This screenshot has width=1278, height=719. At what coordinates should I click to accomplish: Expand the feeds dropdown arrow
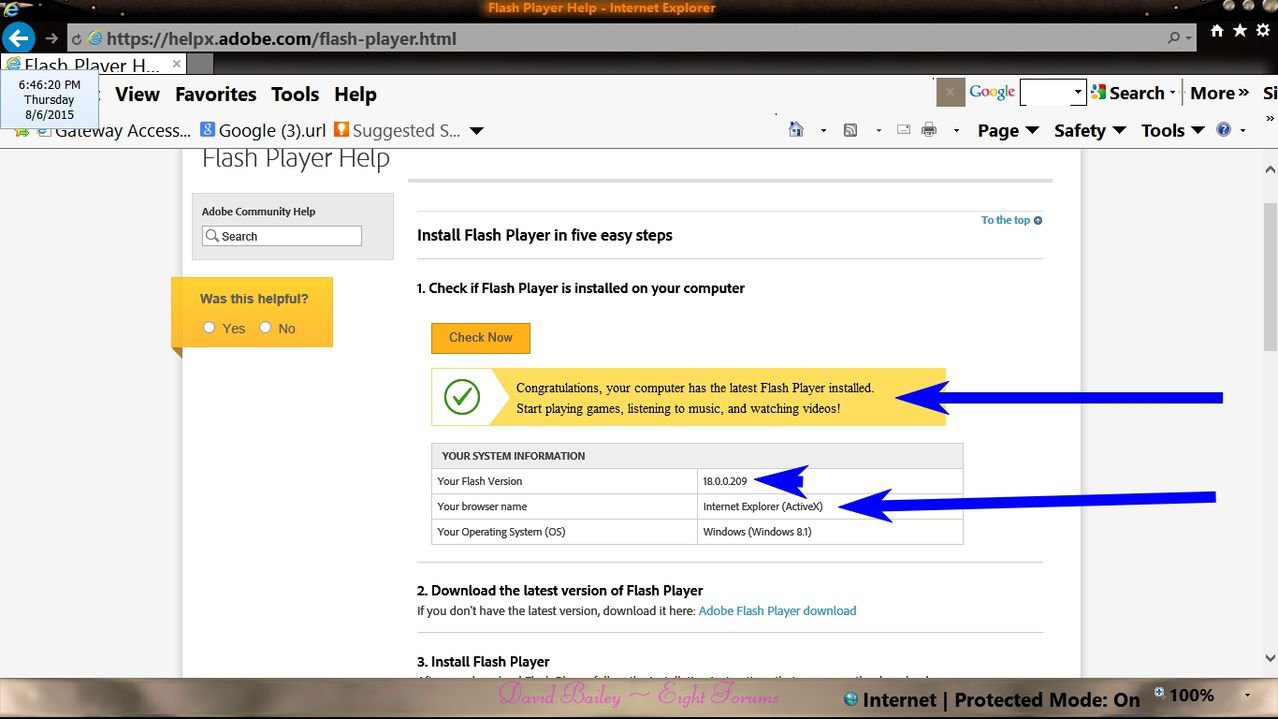tap(878, 131)
